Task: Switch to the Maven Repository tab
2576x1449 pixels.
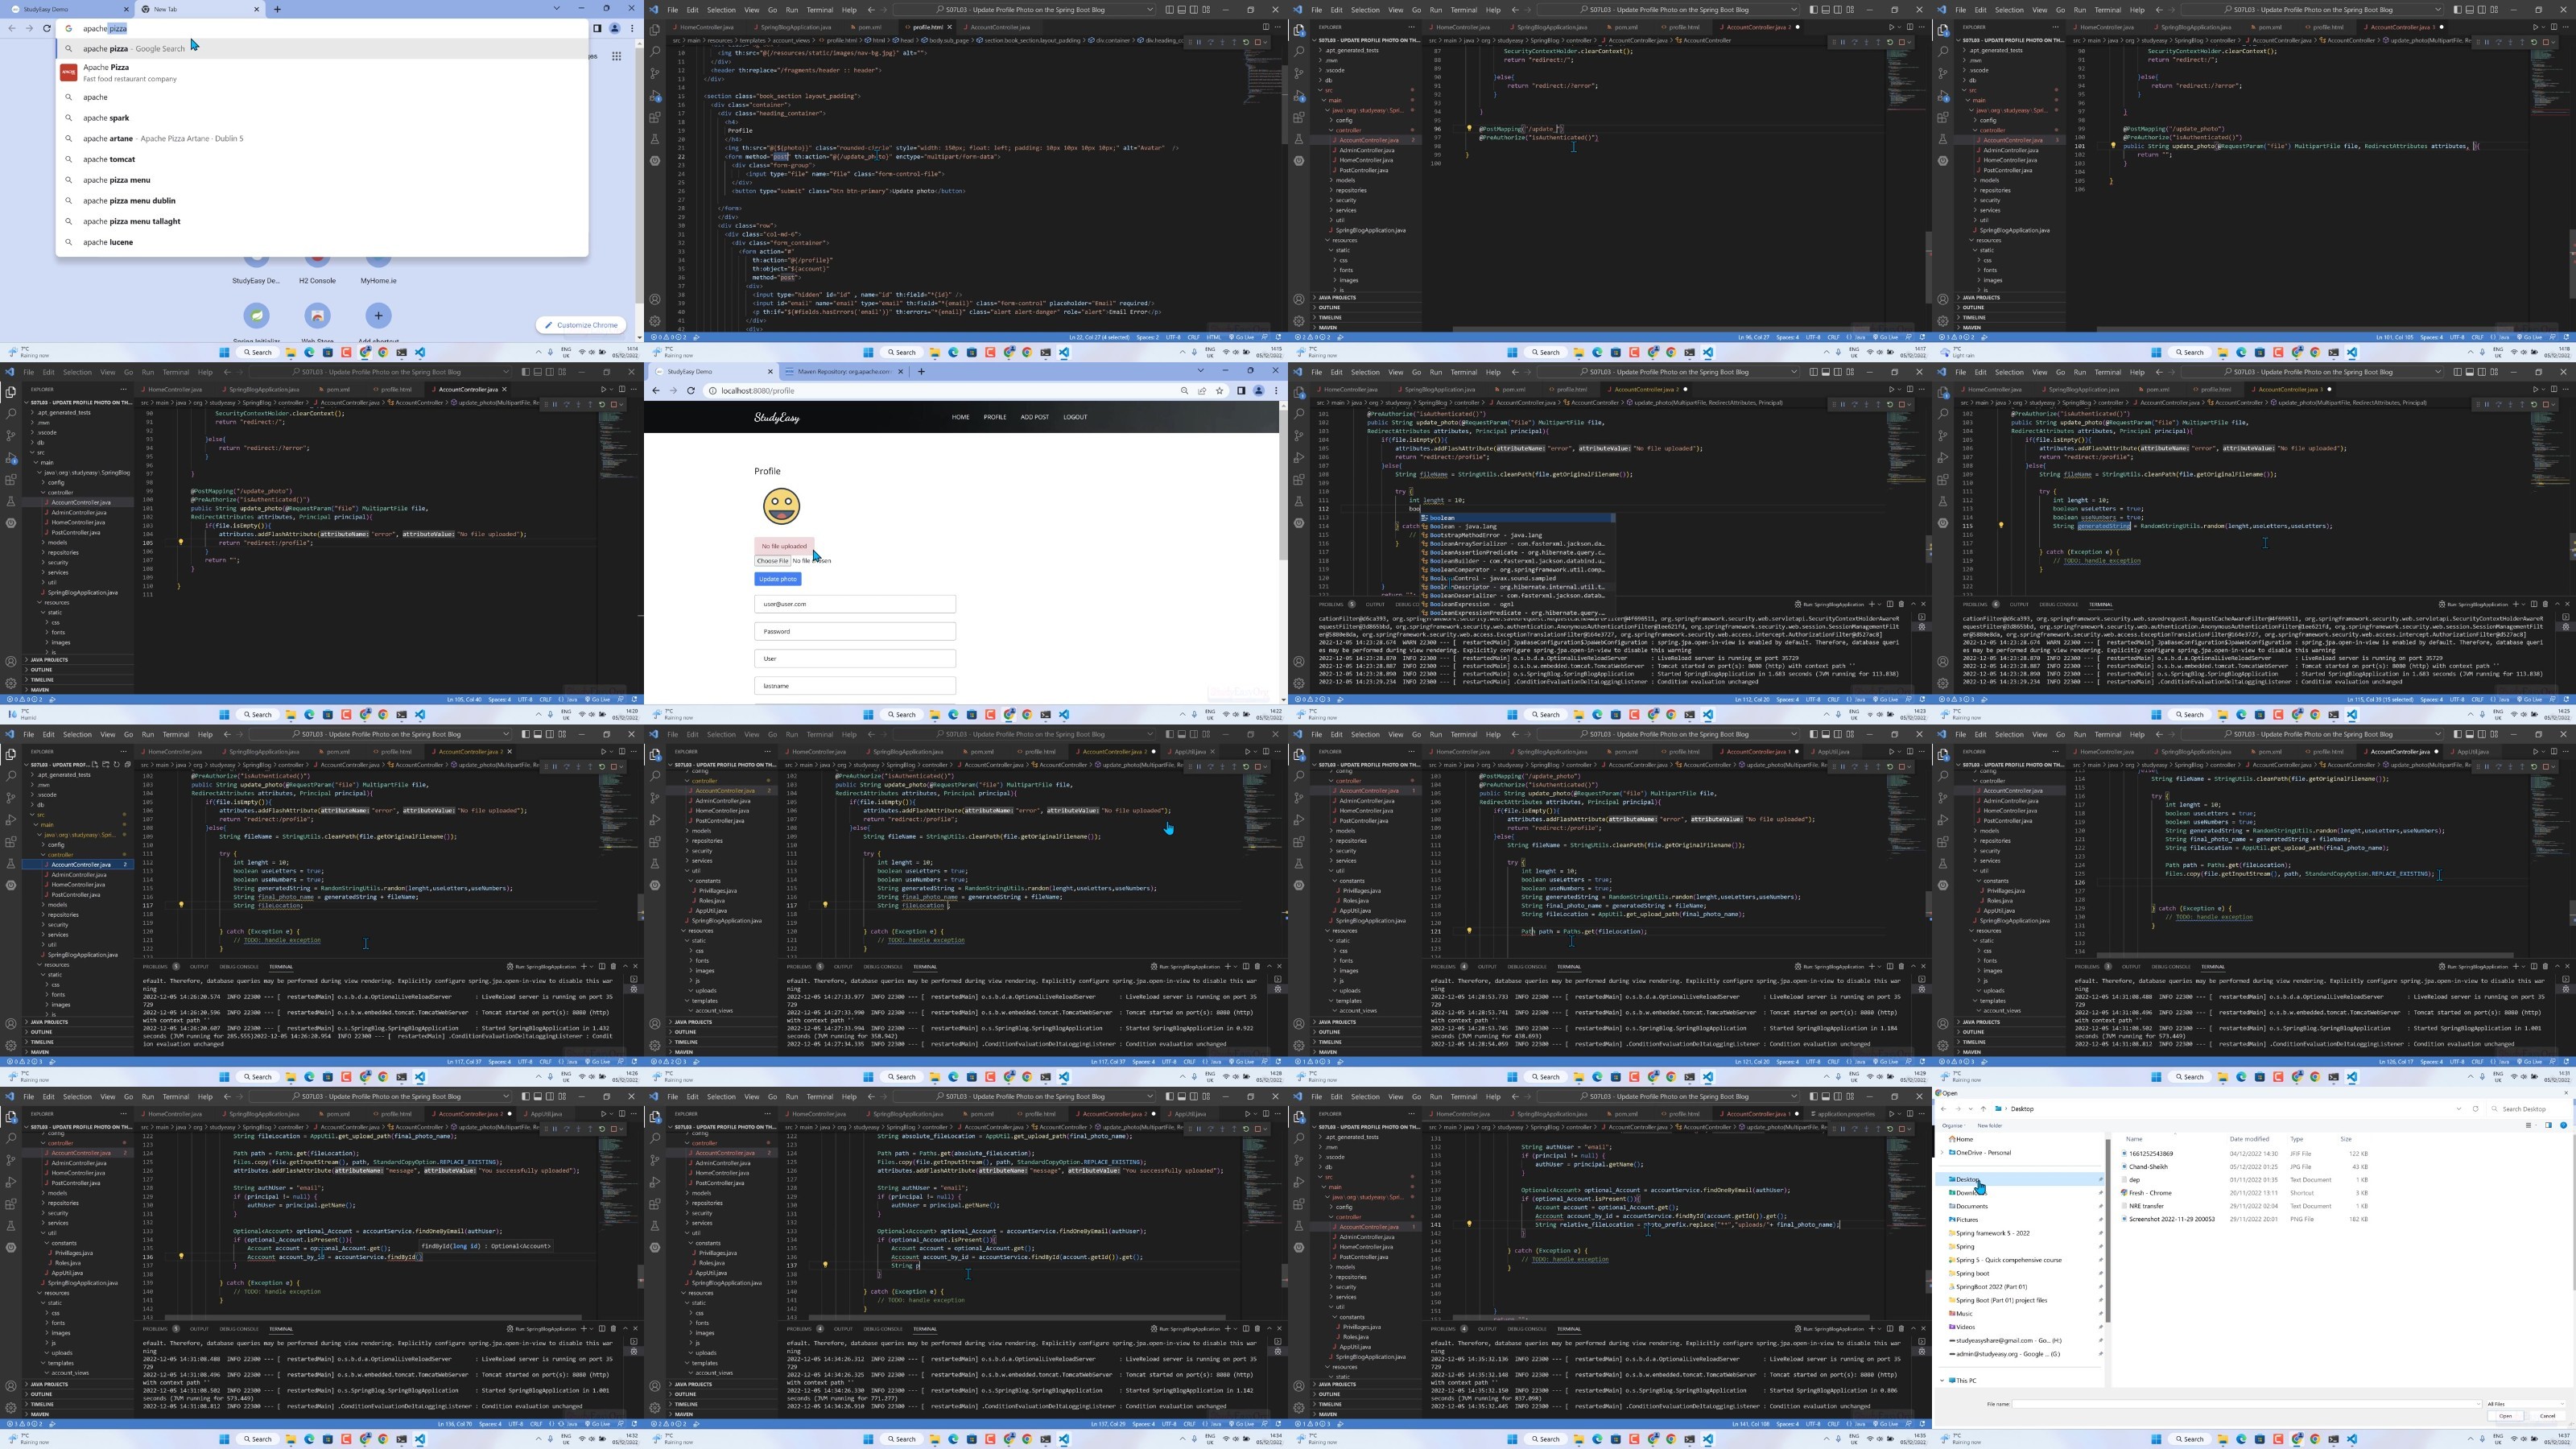Action: 846,372
